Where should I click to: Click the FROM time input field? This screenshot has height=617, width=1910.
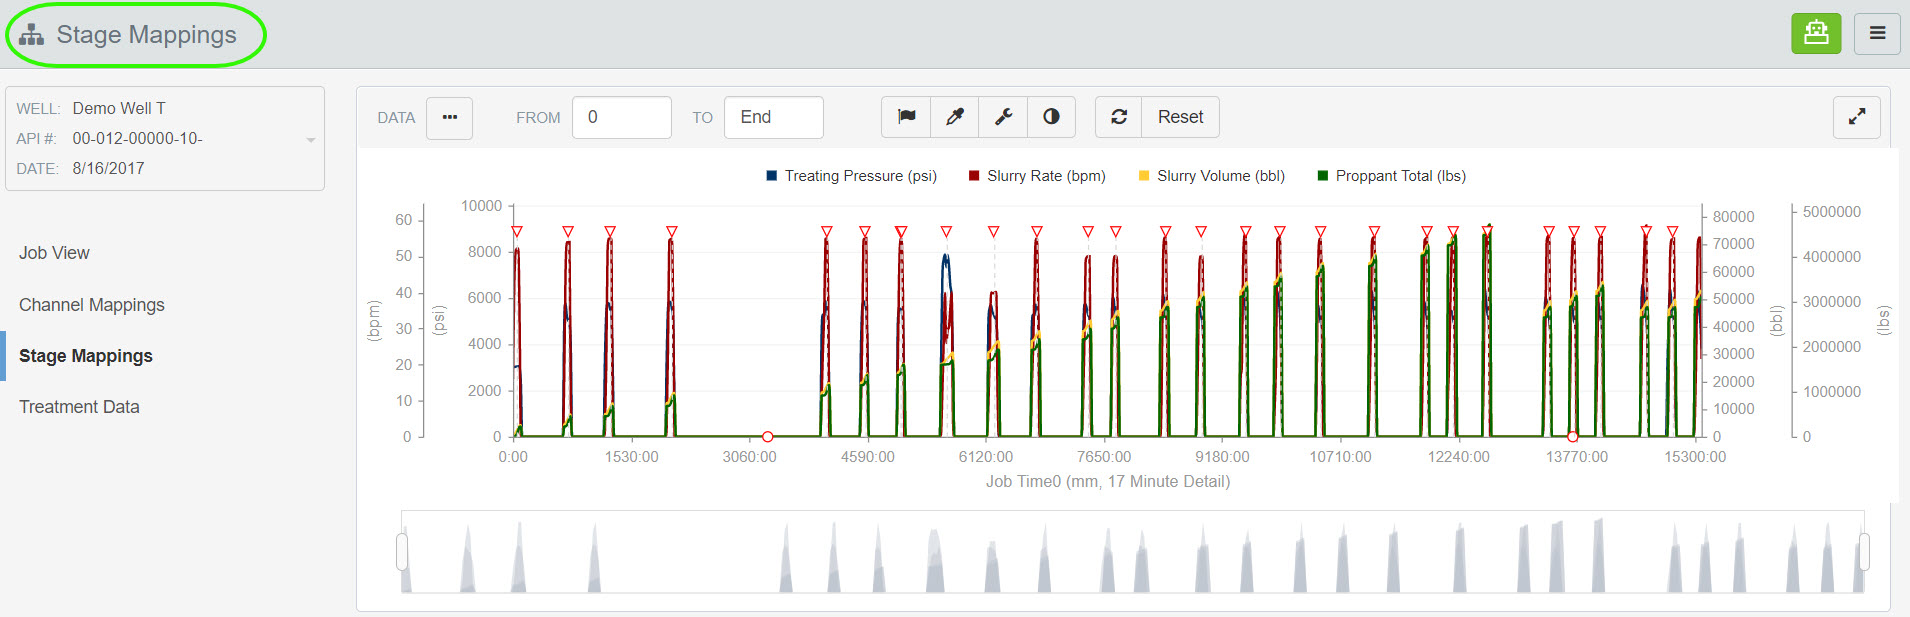tap(622, 117)
